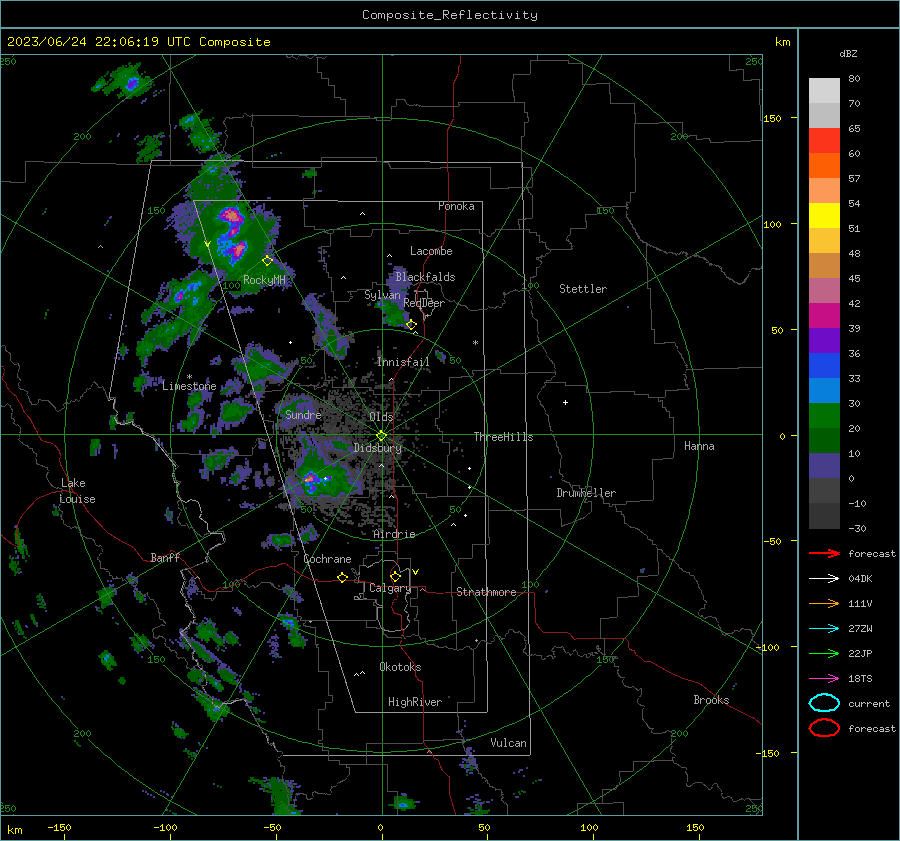Click the orange 111V arrow legend icon
The image size is (900, 841).
tap(824, 603)
